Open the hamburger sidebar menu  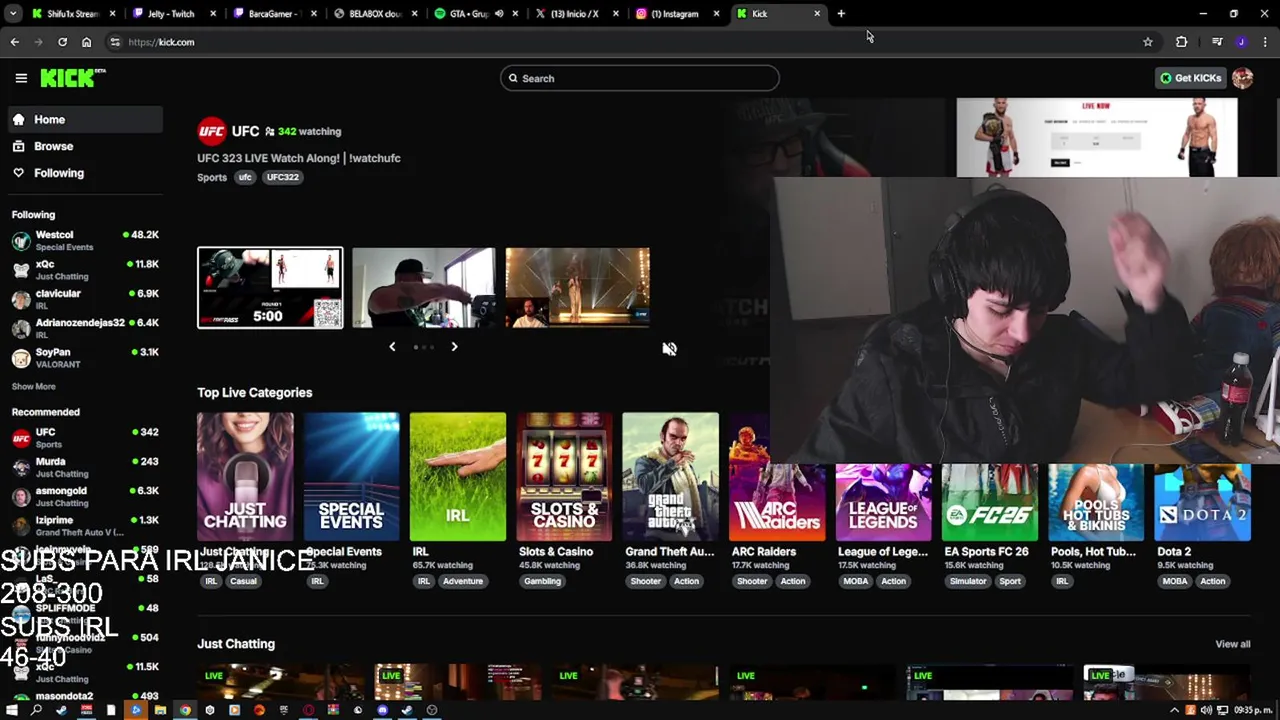click(x=21, y=78)
